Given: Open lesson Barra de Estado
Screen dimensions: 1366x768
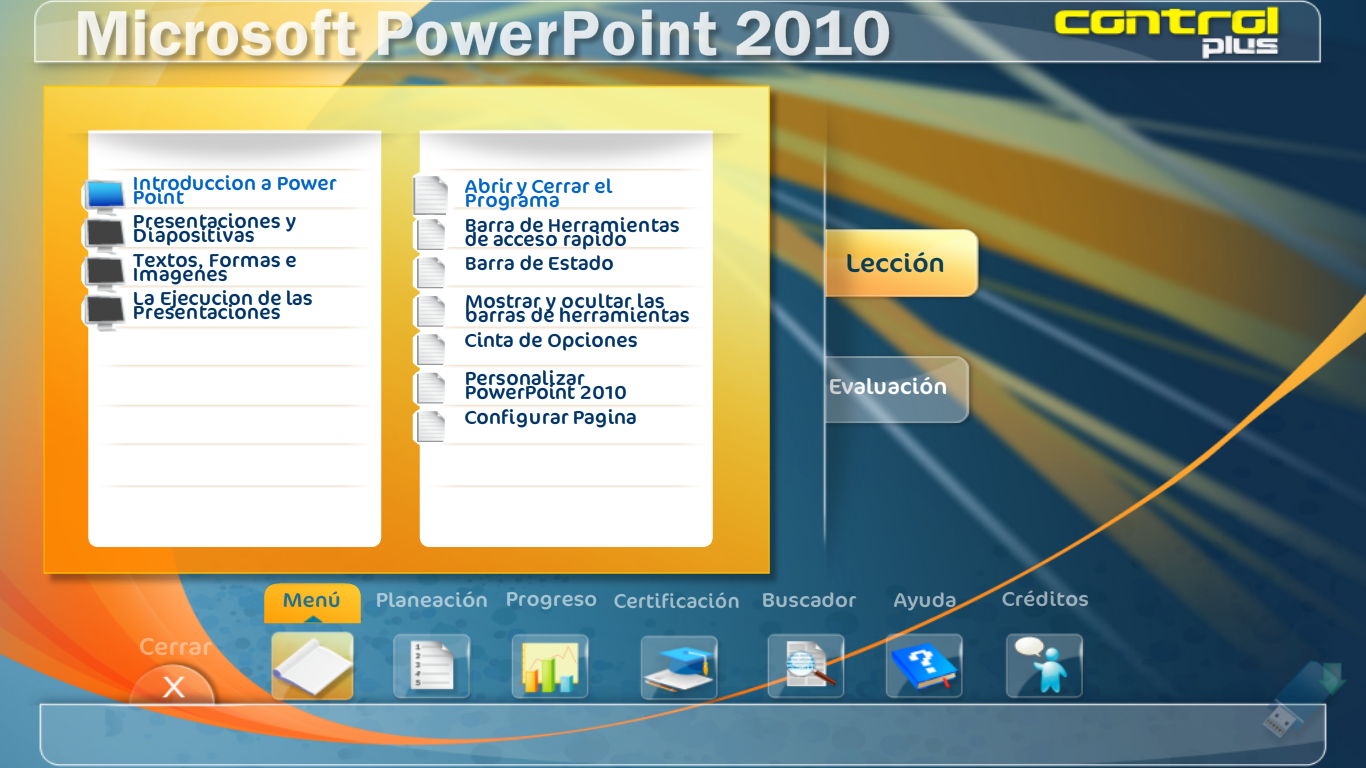Looking at the screenshot, I should [539, 264].
